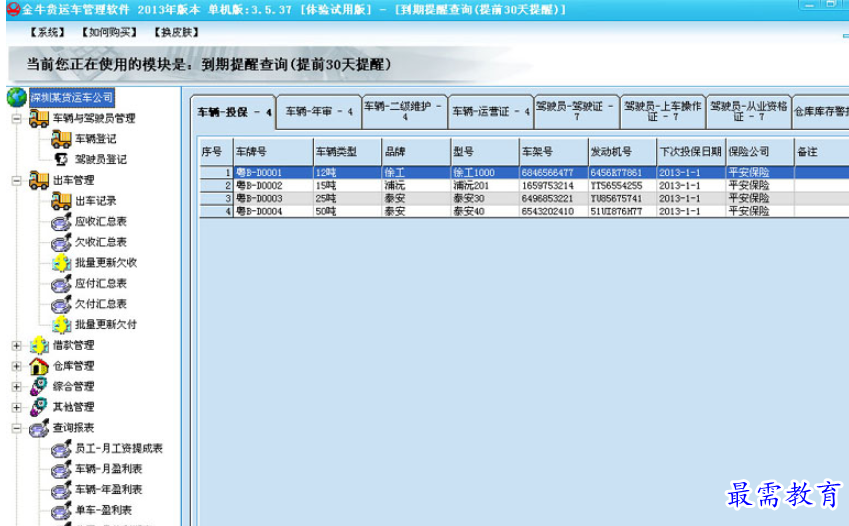The width and height of the screenshot is (849, 526).
Task: Expand the 综合管理 tree node
Action: point(16,387)
